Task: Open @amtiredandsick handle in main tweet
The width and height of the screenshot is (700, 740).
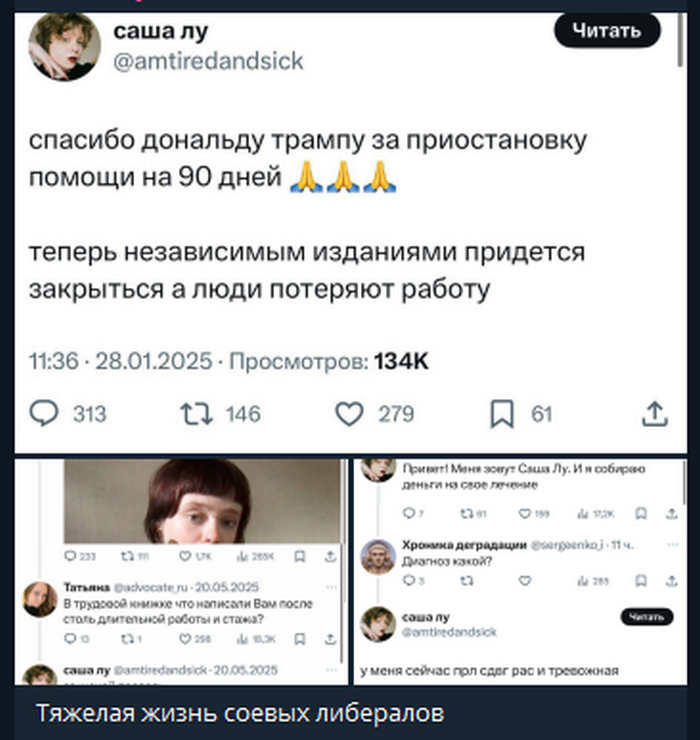Action: [208, 61]
